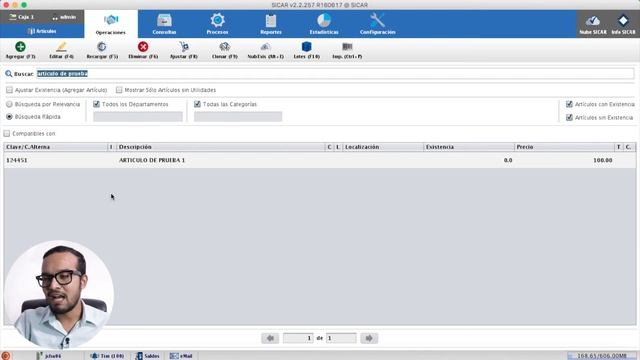Image resolution: width=640 pixels, height=360 pixels.
Task: Select the Artículos section label
Action: [x=42, y=31]
